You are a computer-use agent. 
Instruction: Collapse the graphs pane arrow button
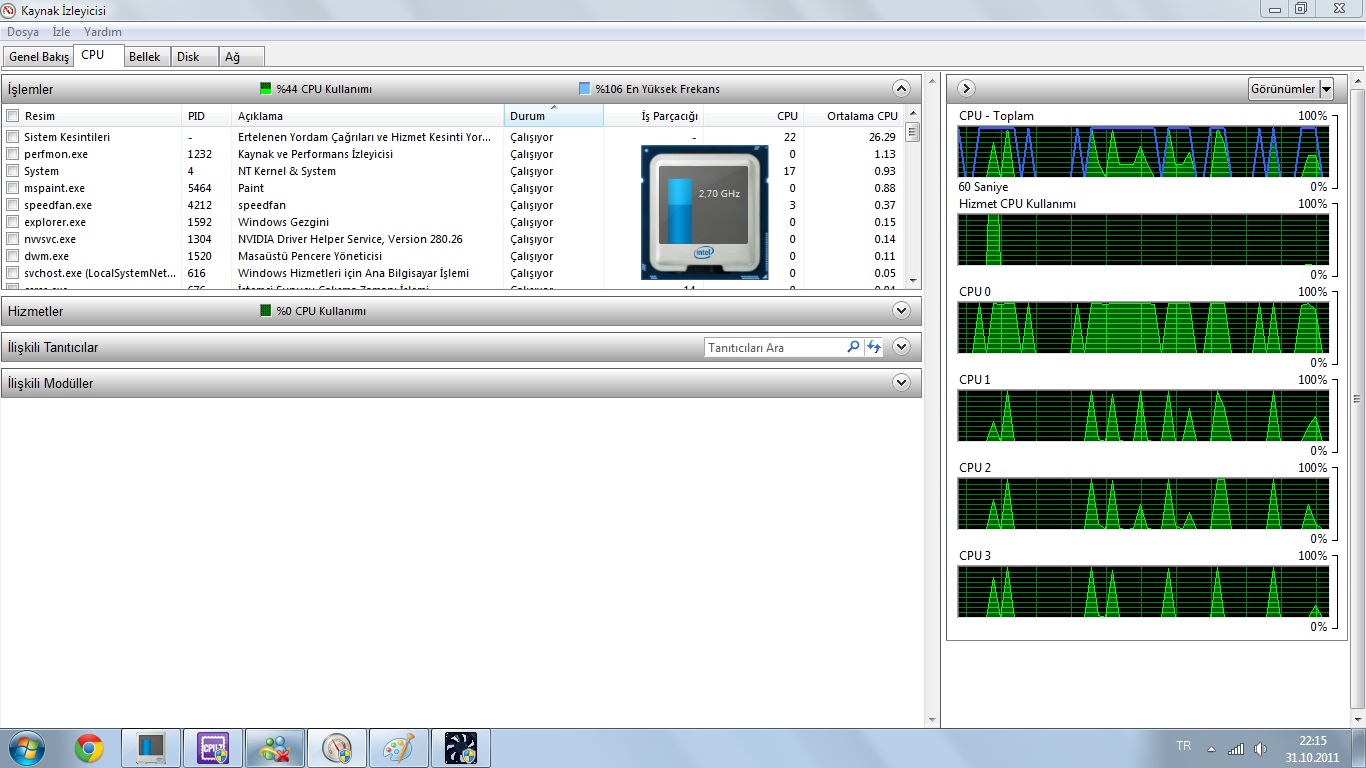(966, 88)
